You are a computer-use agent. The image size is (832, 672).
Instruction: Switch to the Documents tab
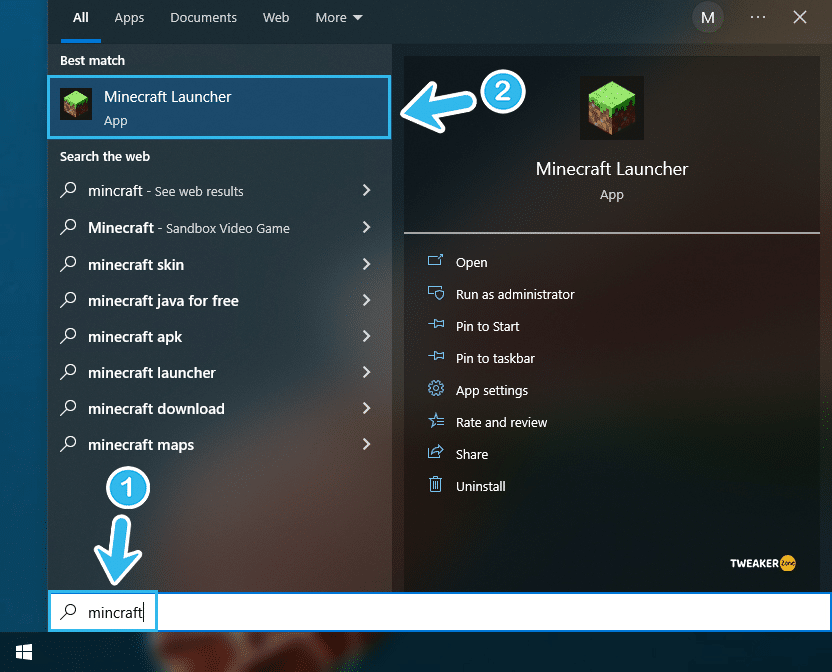pos(203,18)
